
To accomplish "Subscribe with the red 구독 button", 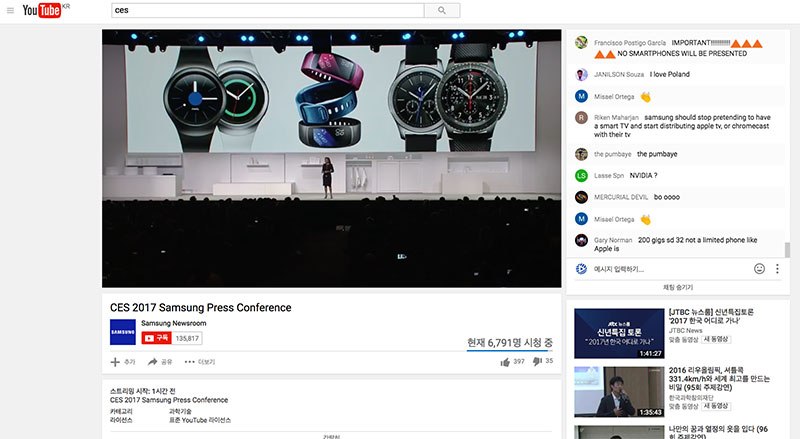I will pyautogui.click(x=157, y=338).
